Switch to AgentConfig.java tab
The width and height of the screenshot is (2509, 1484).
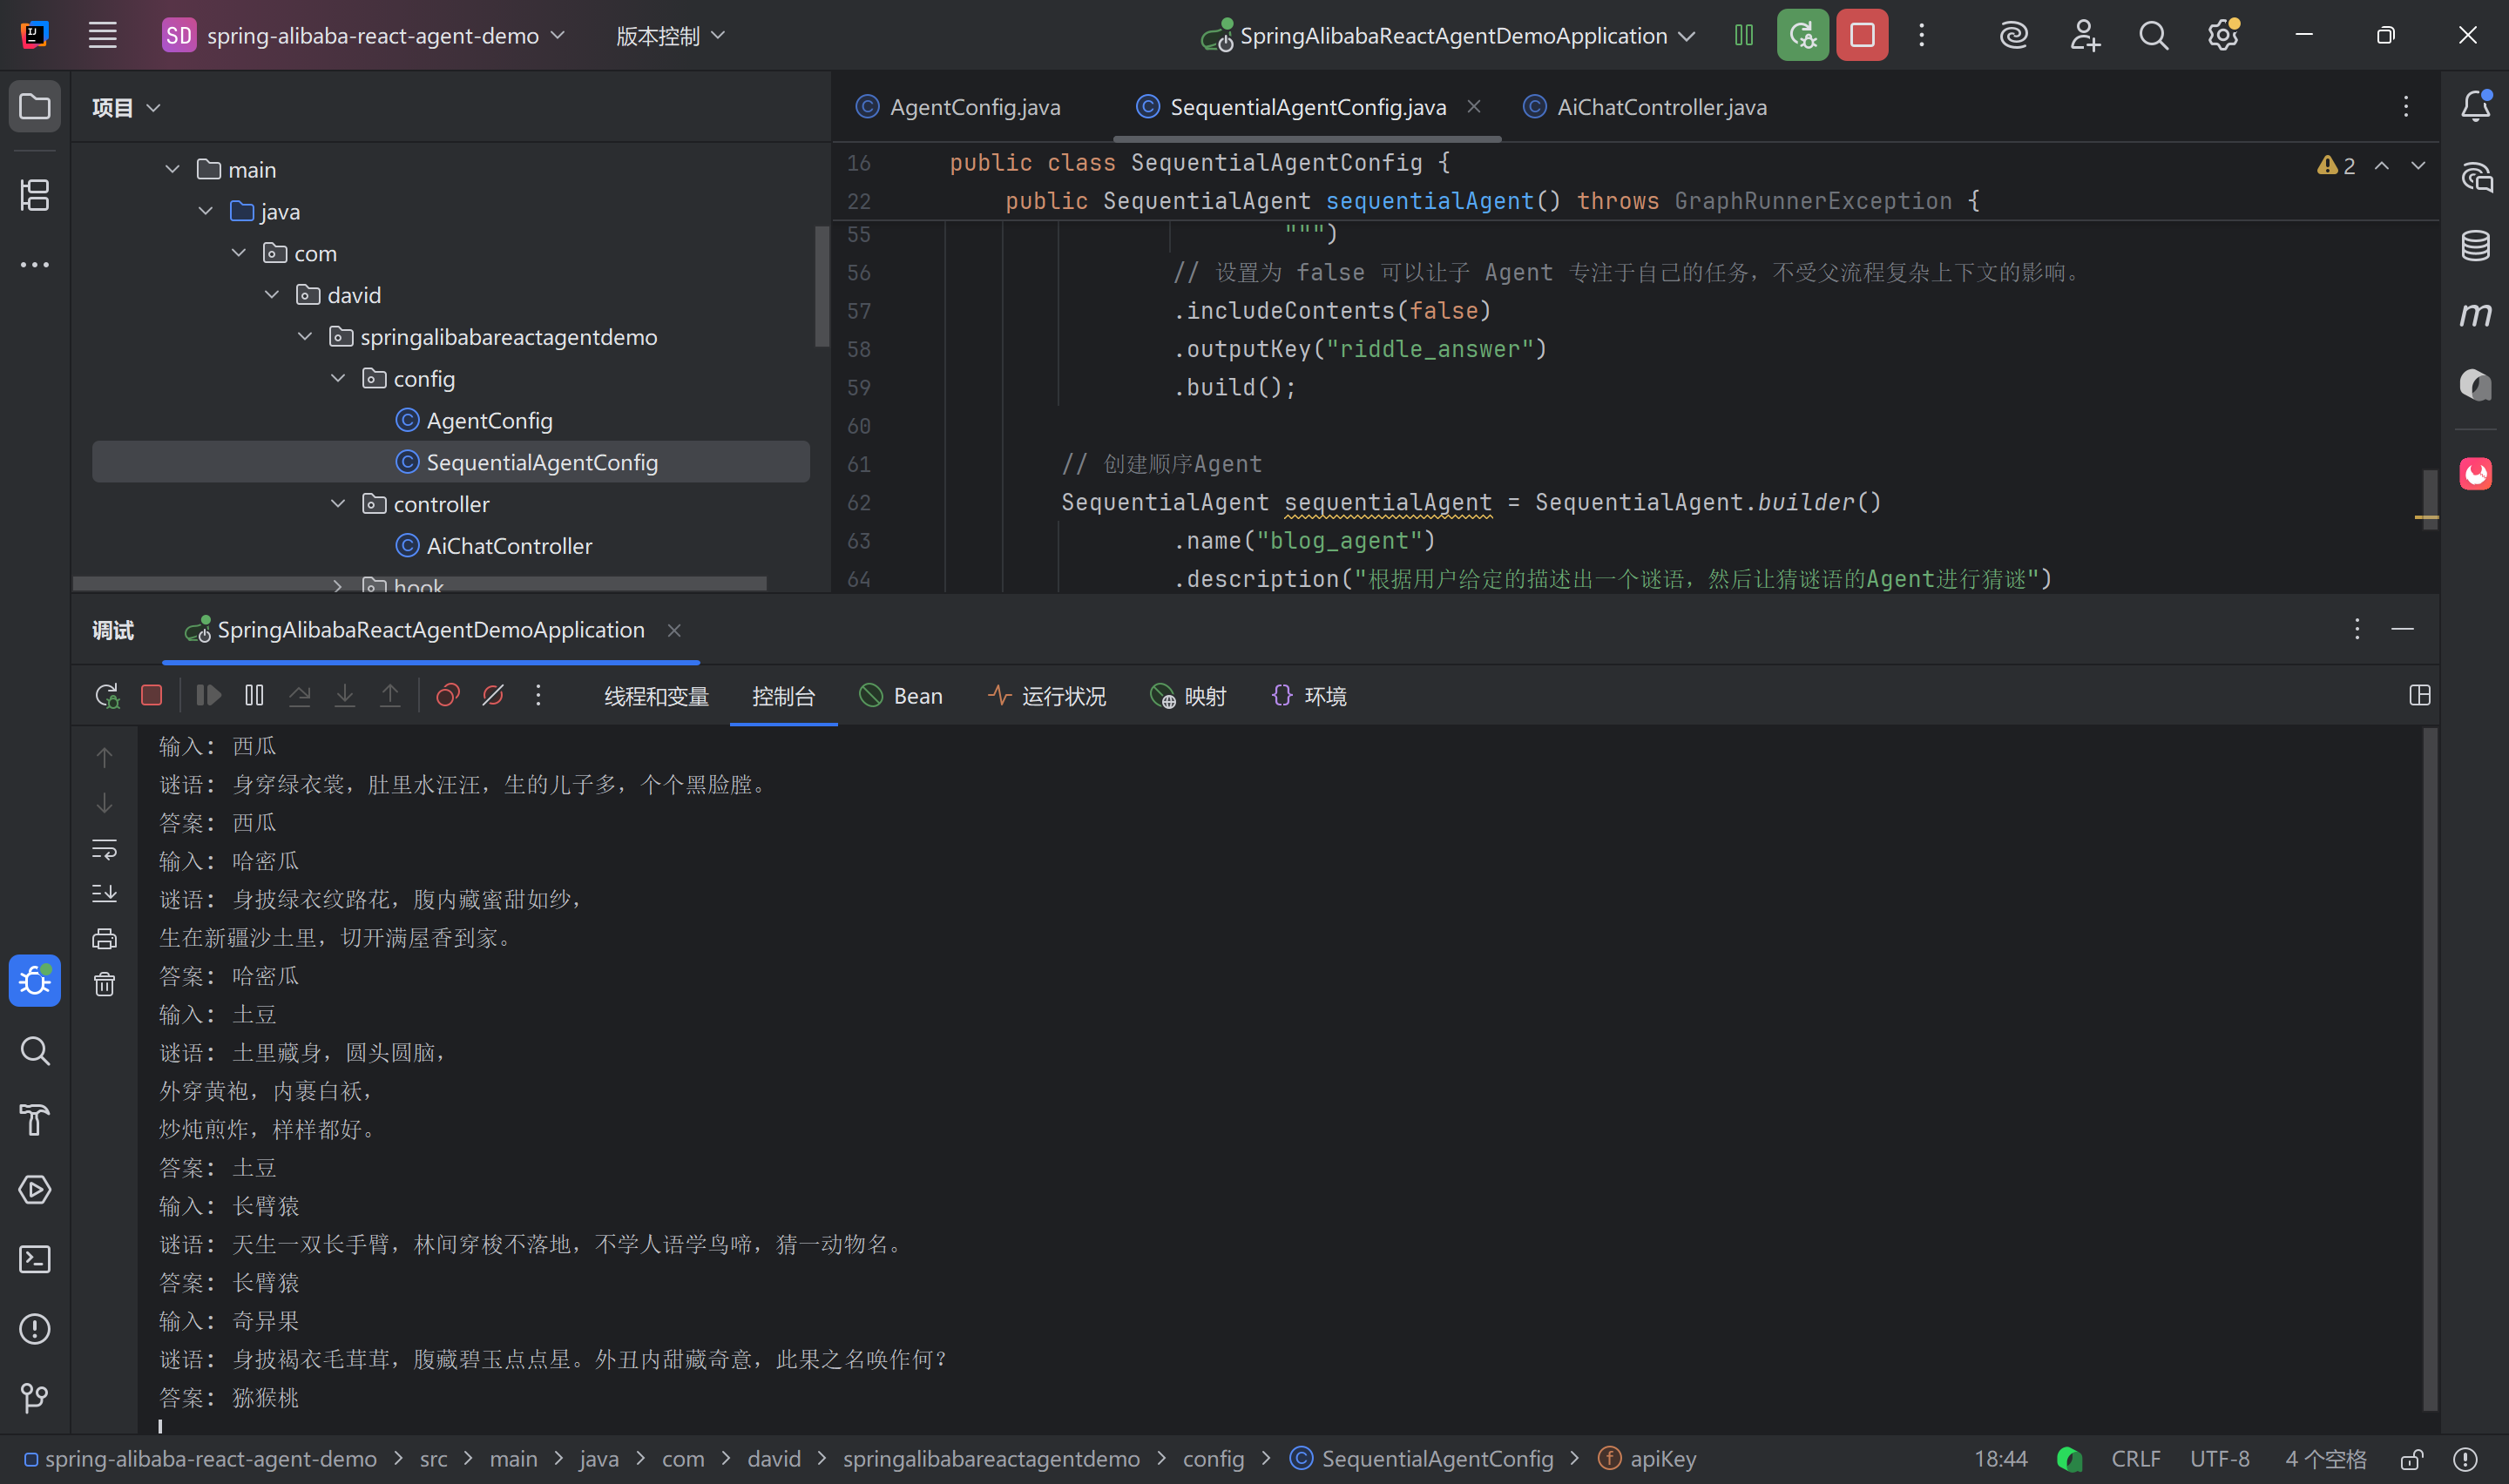[958, 107]
